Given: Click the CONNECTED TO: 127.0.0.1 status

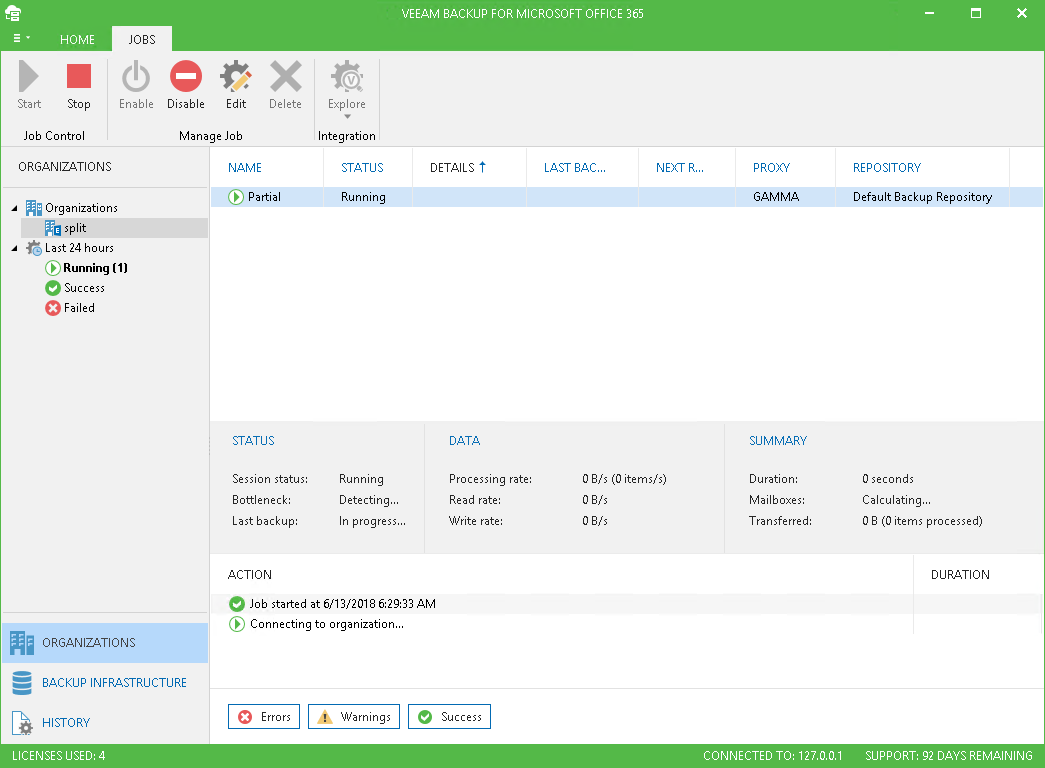Looking at the screenshot, I should pyautogui.click(x=773, y=756).
